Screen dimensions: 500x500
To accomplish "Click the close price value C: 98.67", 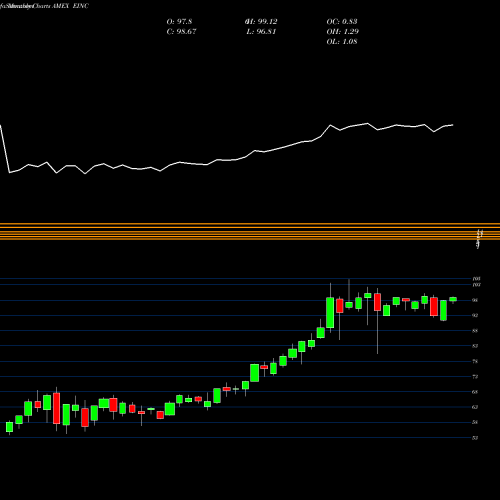I will pyautogui.click(x=181, y=32).
